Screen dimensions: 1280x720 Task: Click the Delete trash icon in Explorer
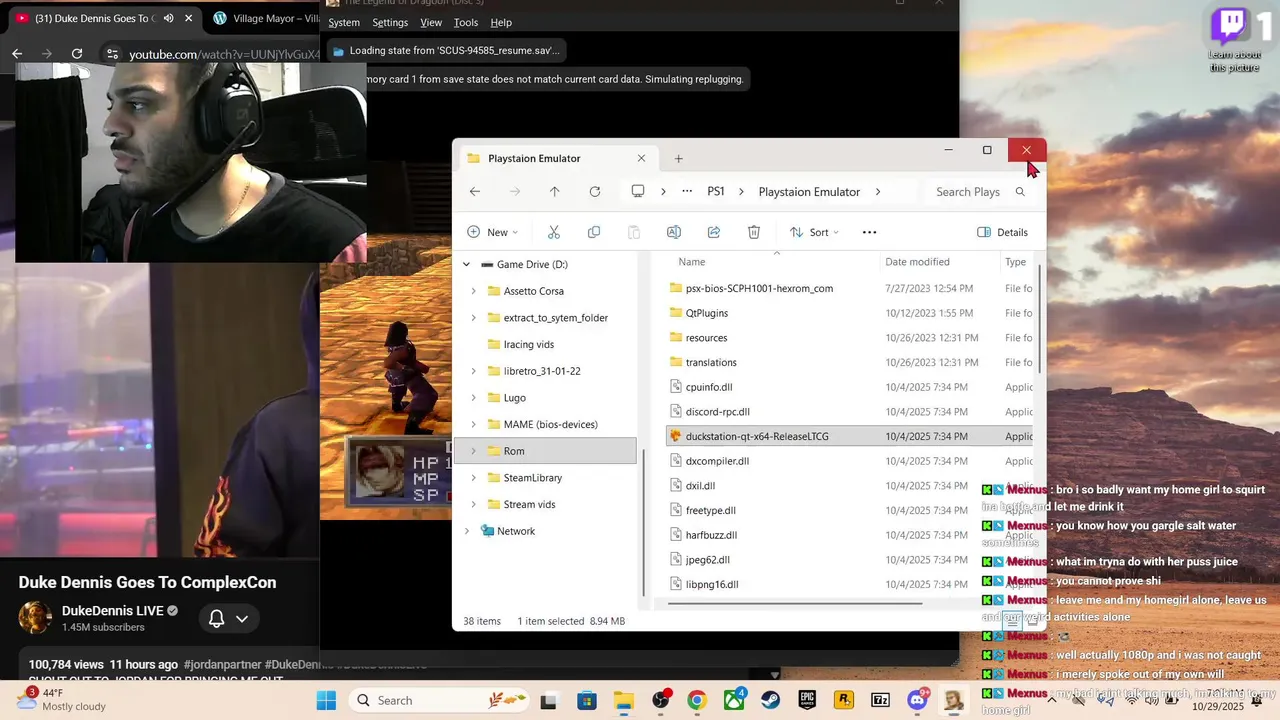[754, 232]
